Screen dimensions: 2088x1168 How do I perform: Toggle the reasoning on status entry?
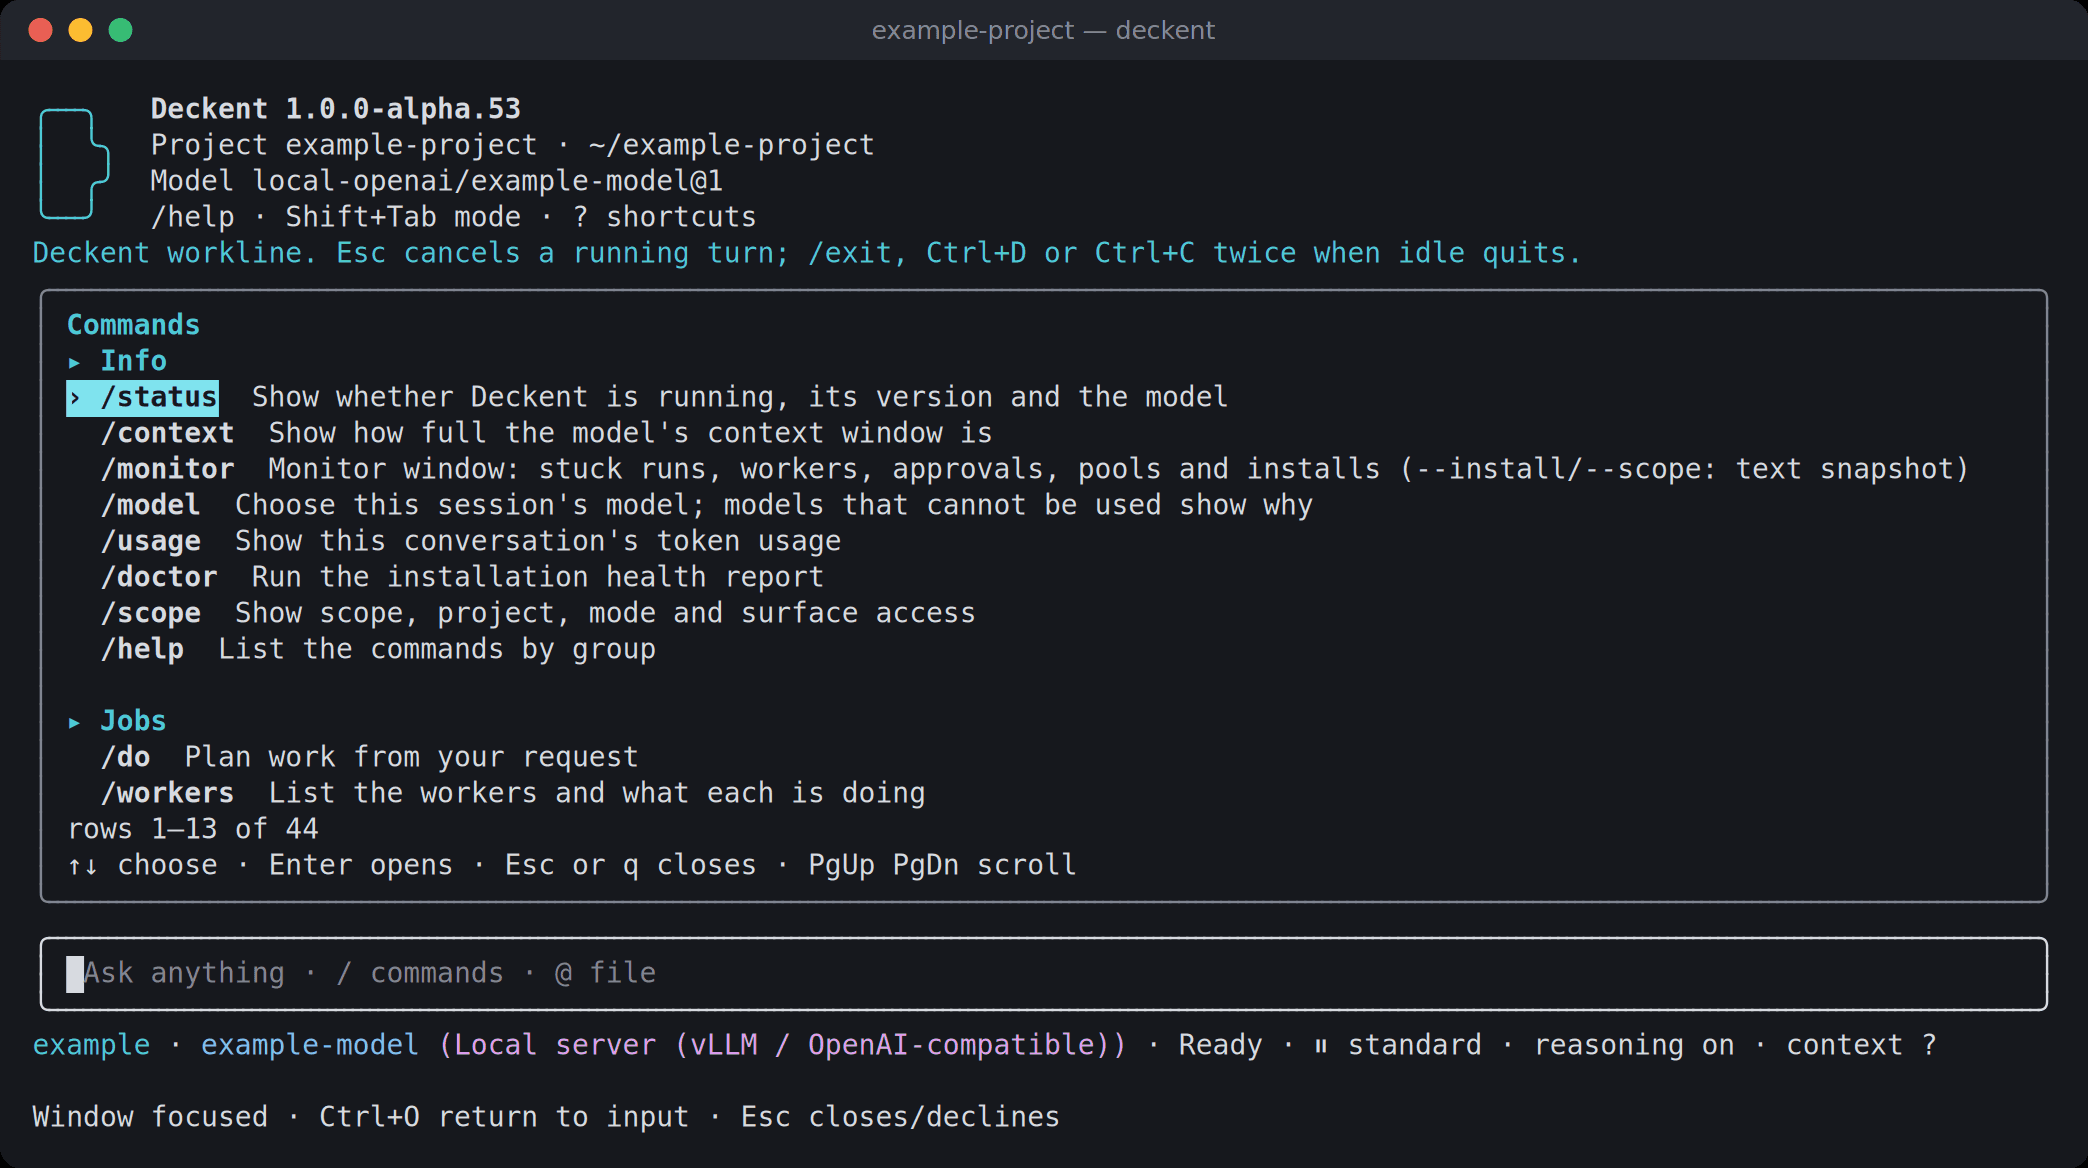point(1634,1045)
